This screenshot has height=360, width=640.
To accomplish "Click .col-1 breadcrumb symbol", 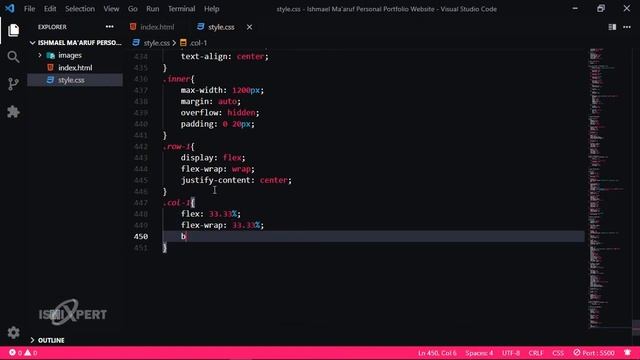I will pyautogui.click(x=198, y=43).
